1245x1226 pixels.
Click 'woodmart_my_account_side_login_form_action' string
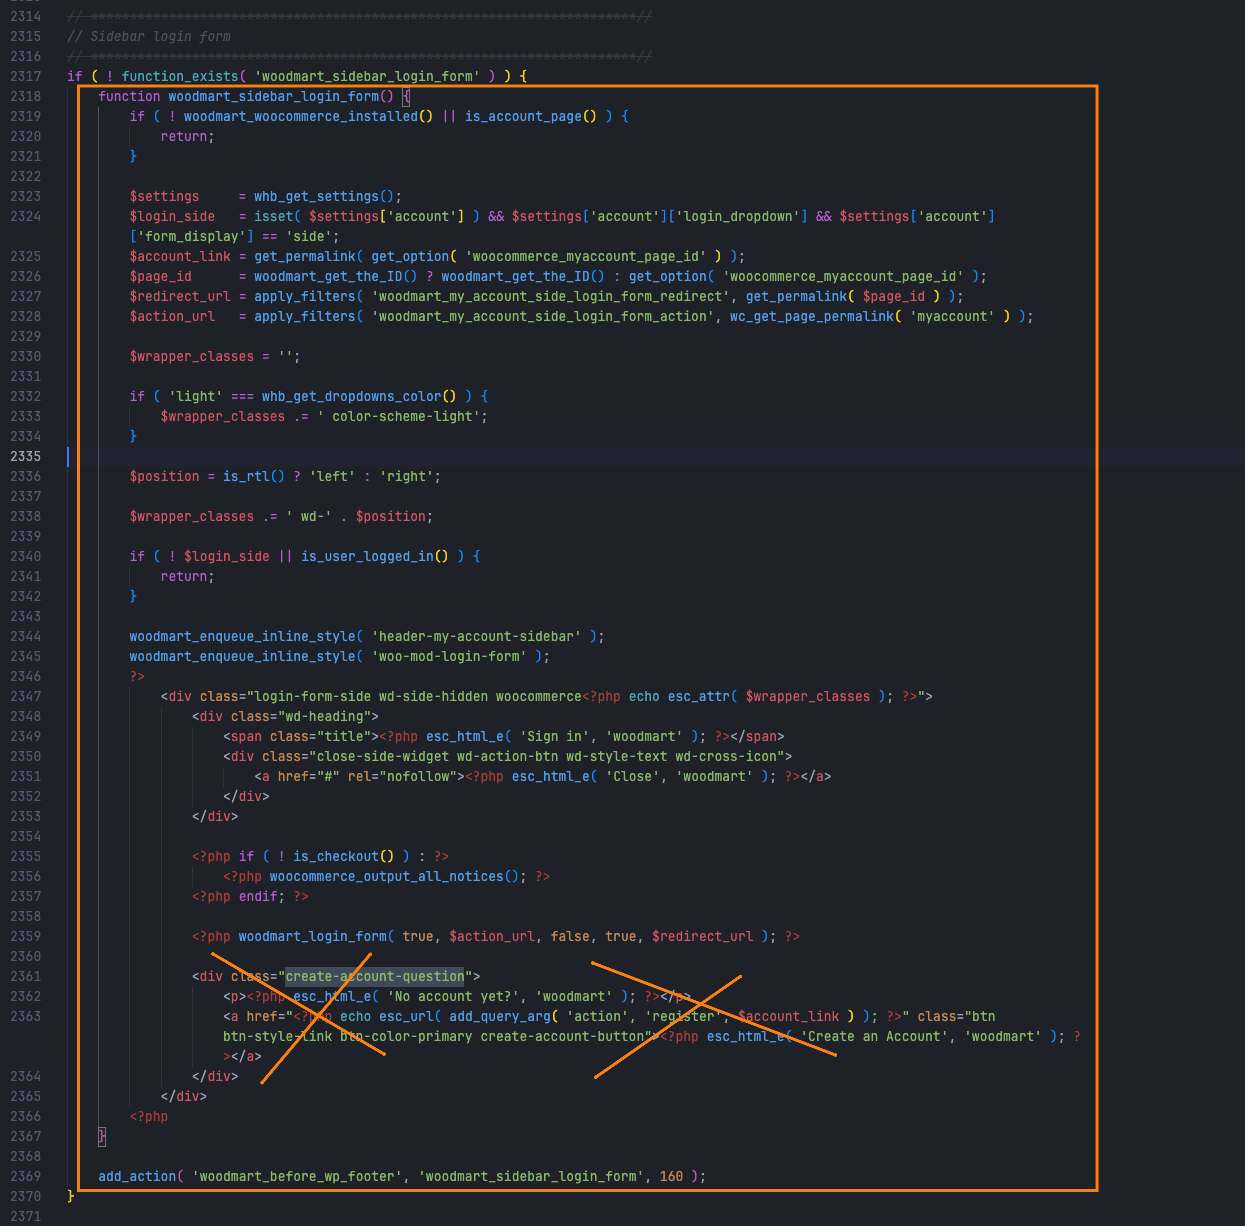543,316
